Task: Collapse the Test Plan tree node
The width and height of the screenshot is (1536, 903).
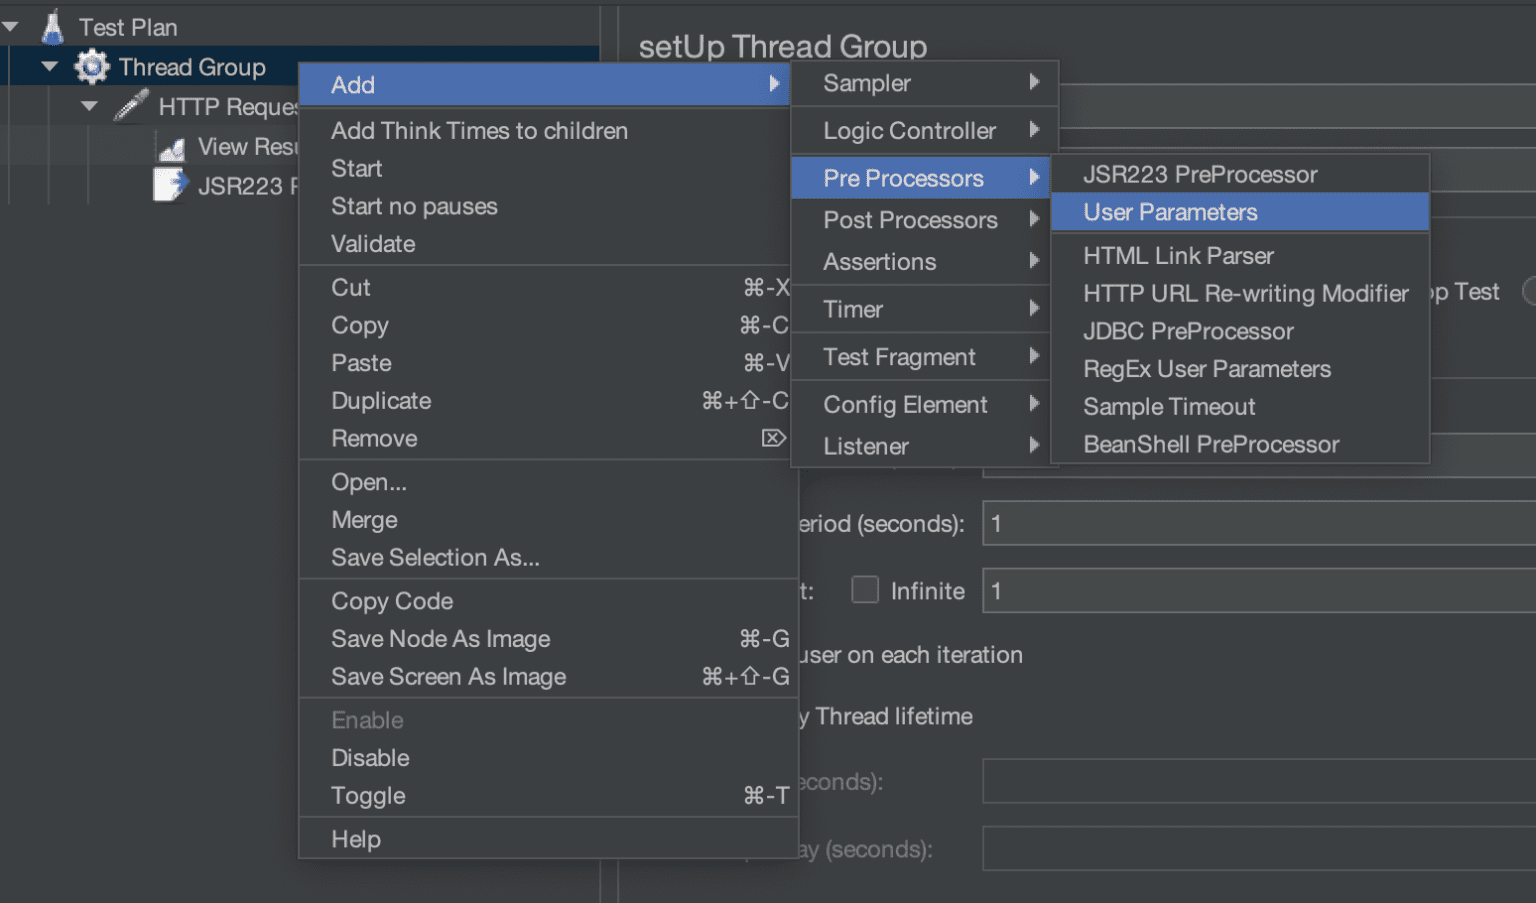Action: 12,27
